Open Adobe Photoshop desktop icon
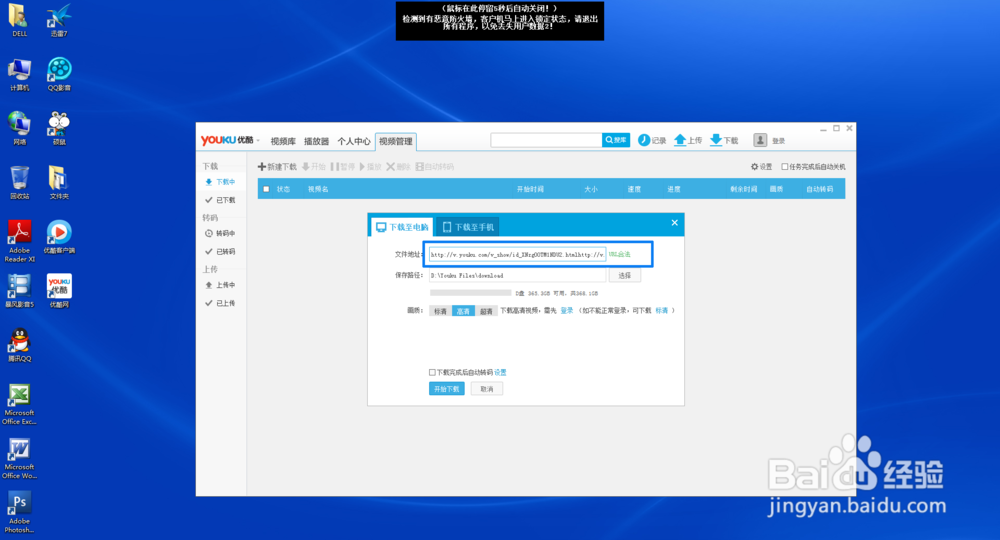Viewport: 1000px width, 540px height. tap(19, 513)
